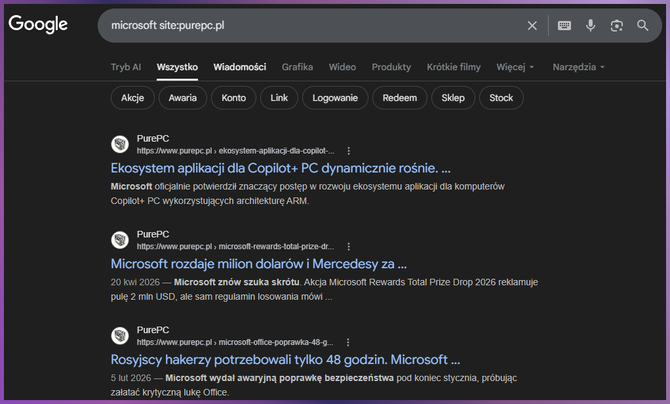Click the Google logo
Screen dimensions: 670x404
tap(38, 24)
